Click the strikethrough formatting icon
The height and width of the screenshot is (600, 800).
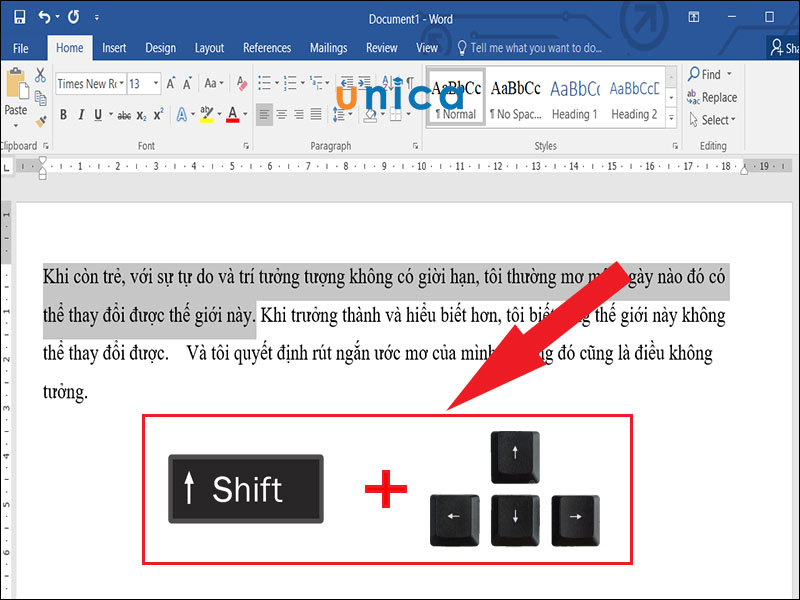click(x=122, y=112)
